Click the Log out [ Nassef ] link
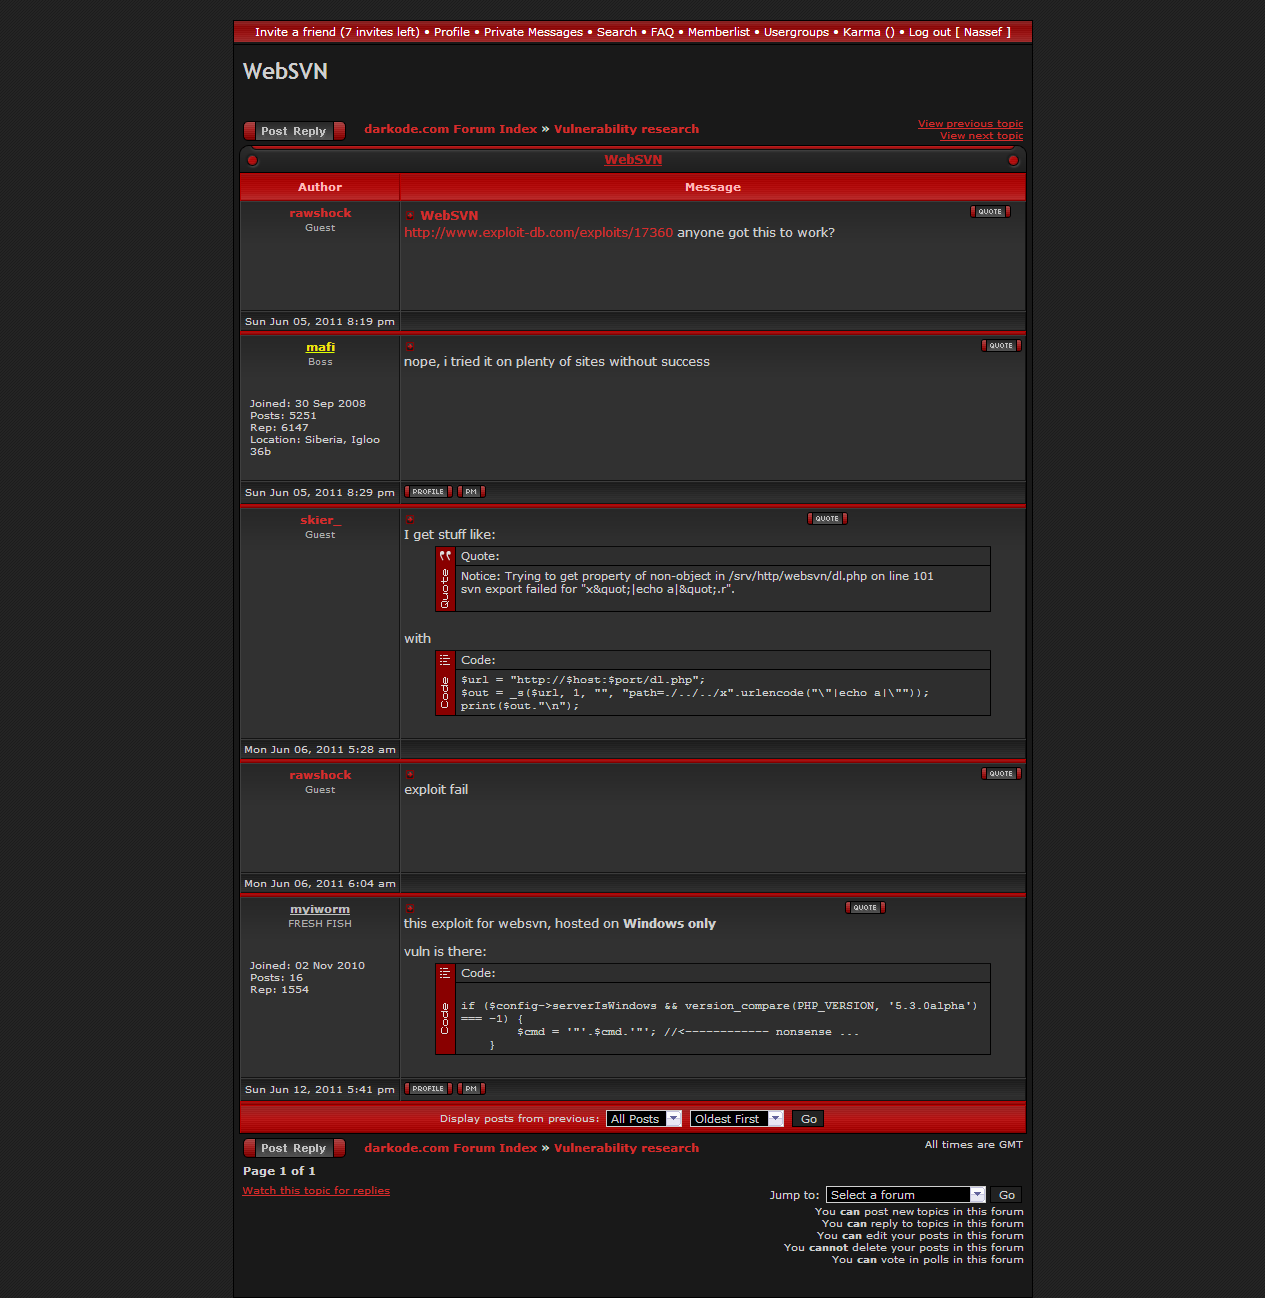Image resolution: width=1265 pixels, height=1298 pixels. point(959,32)
